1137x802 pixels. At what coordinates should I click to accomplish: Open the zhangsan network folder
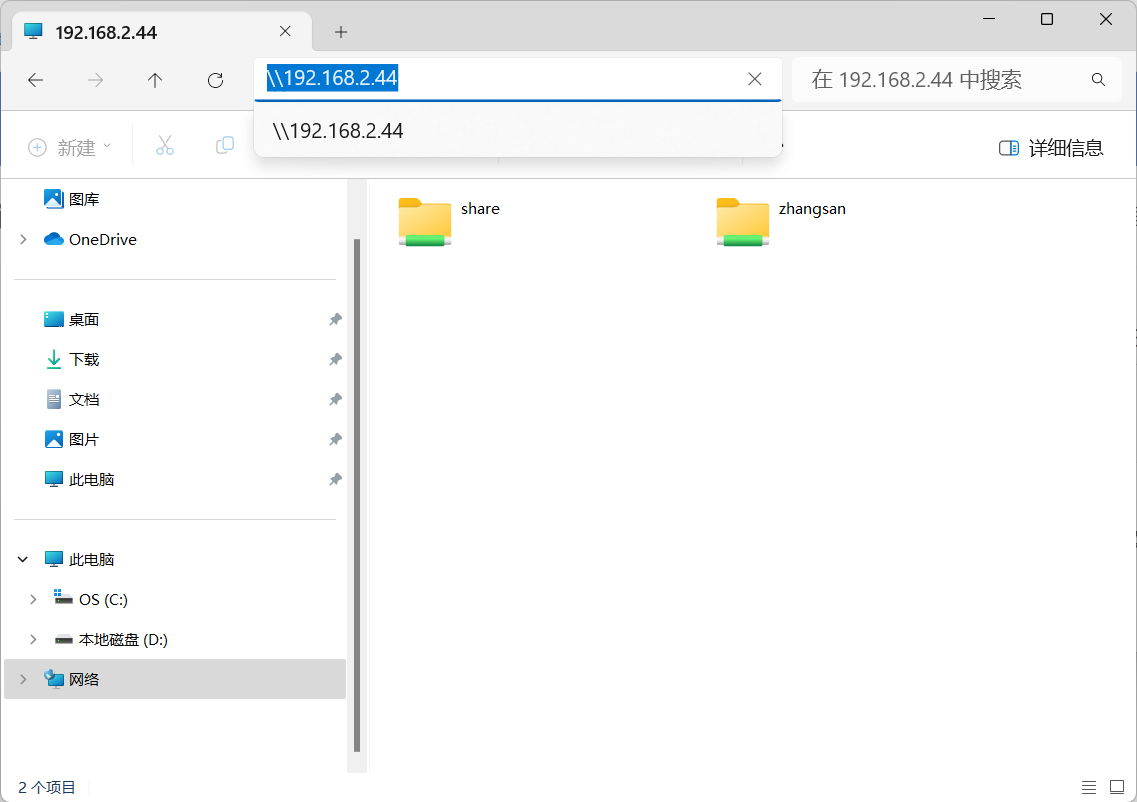click(x=743, y=221)
